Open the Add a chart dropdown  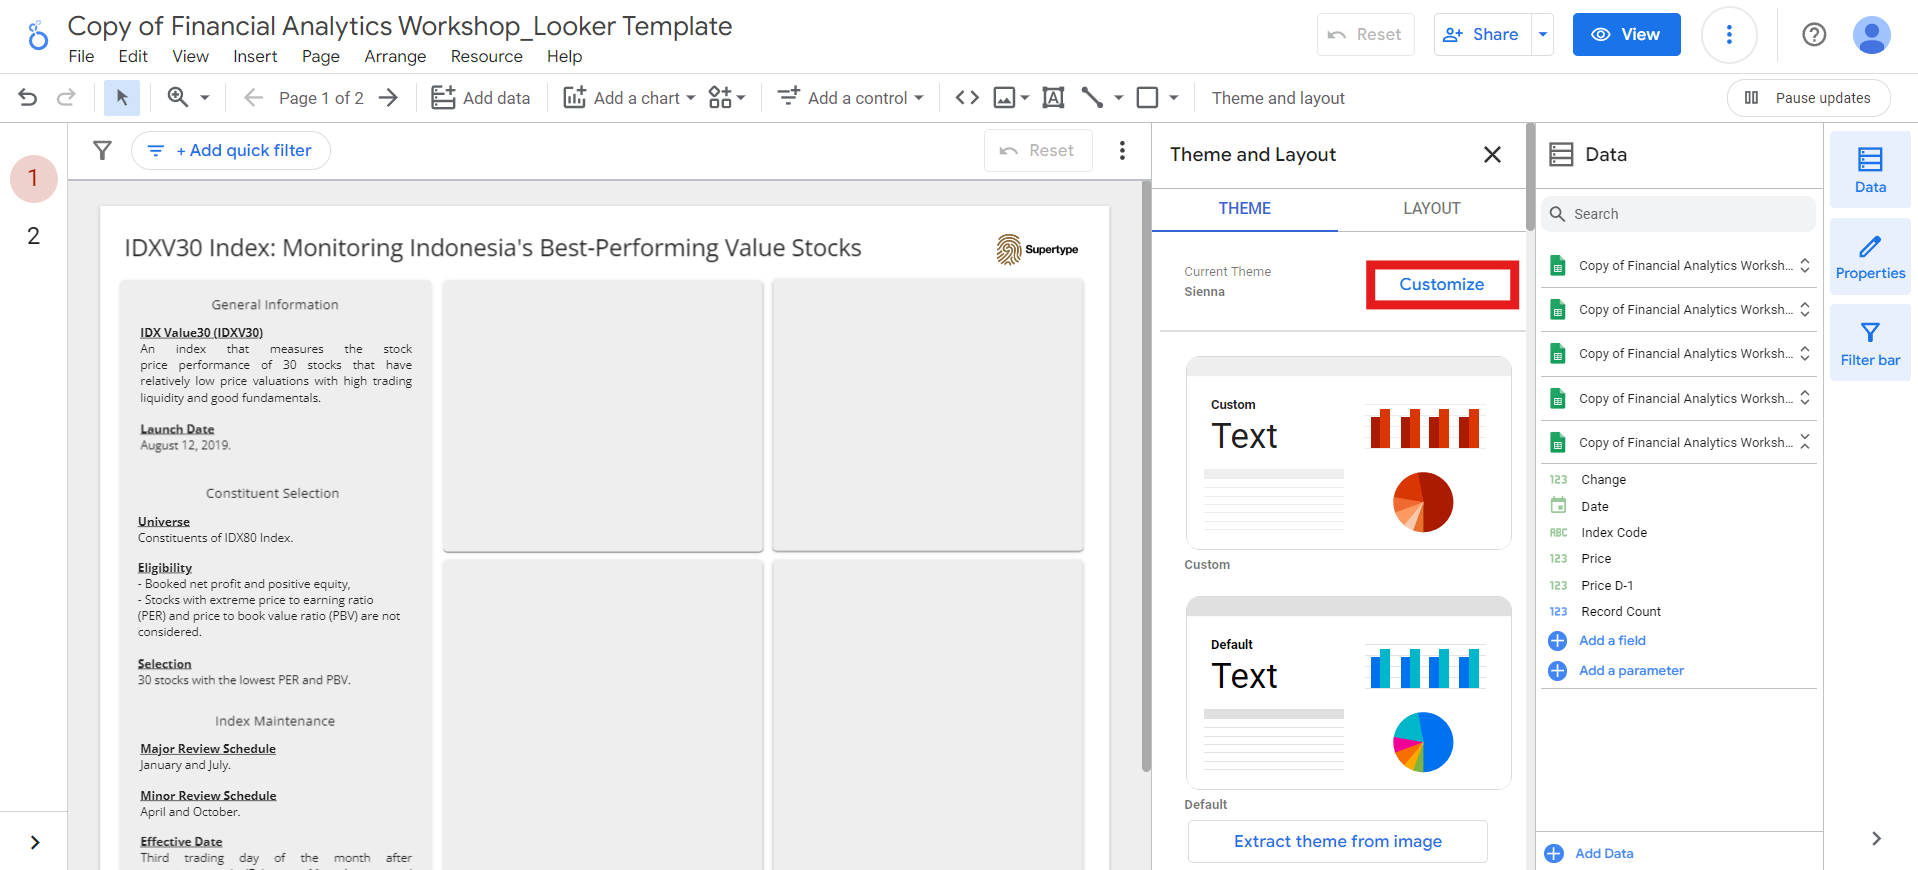pos(629,98)
